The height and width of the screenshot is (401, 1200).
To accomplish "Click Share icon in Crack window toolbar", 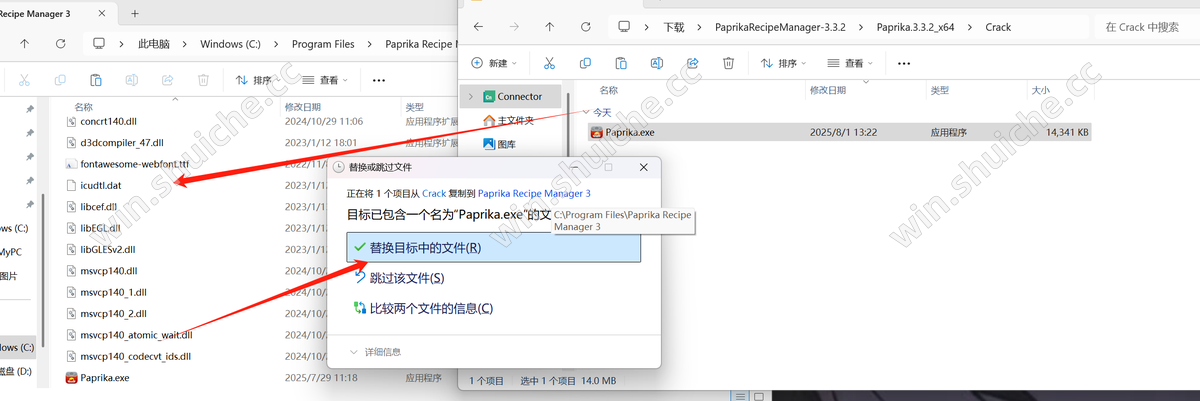I will 693,62.
